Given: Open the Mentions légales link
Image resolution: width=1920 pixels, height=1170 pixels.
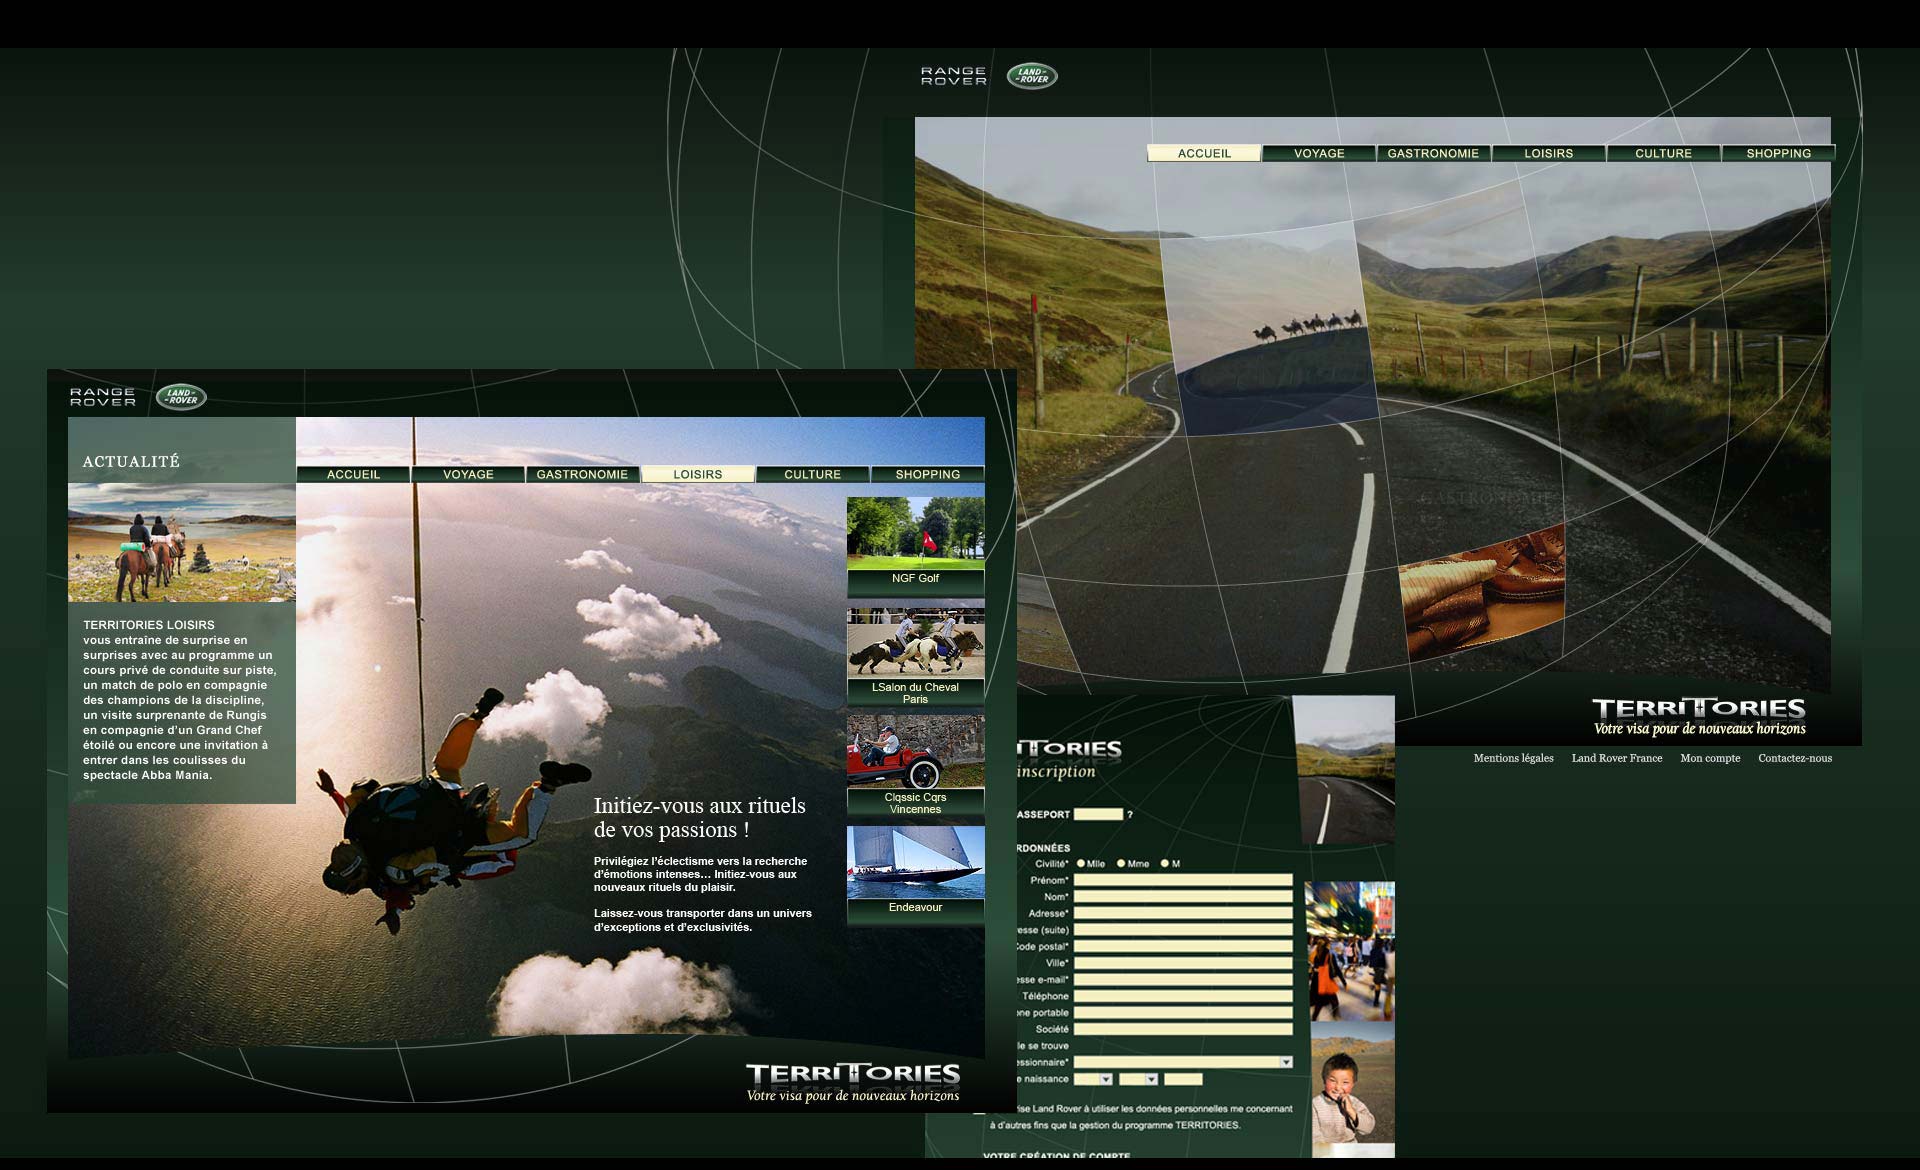Looking at the screenshot, I should pos(1513,758).
